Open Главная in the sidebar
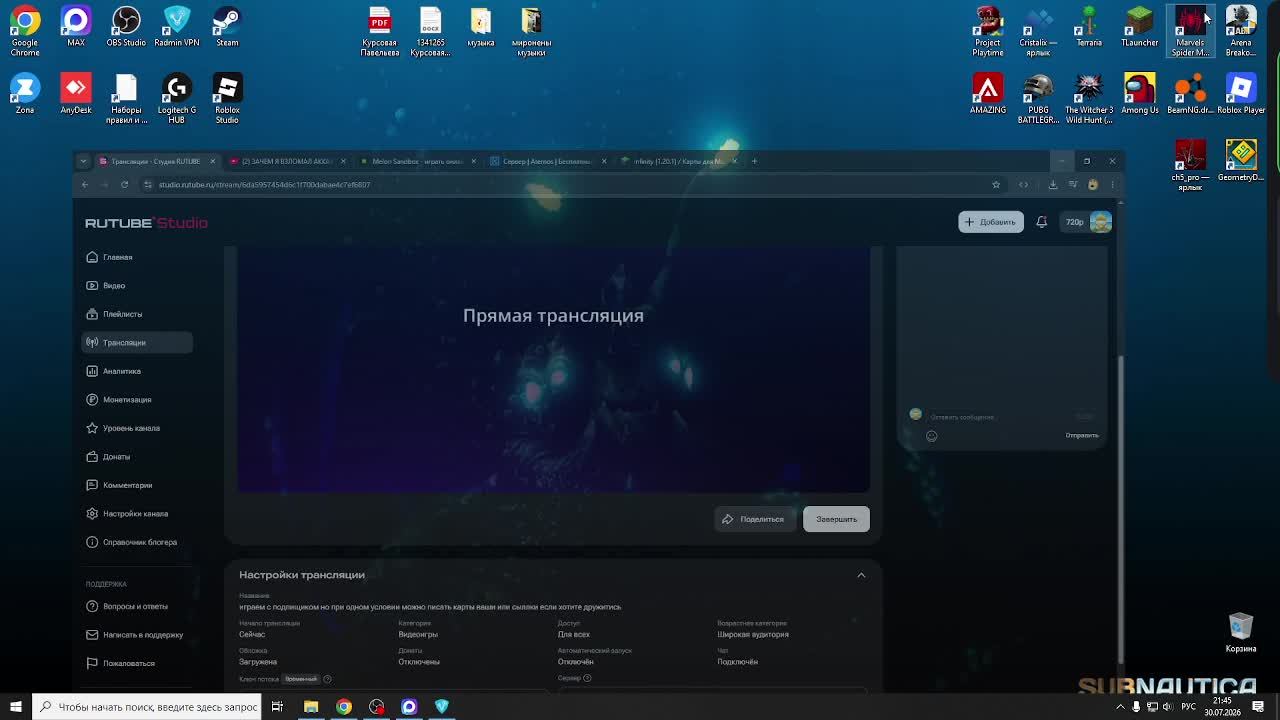Viewport: 1280px width, 720px height. pyautogui.click(x=137, y=257)
